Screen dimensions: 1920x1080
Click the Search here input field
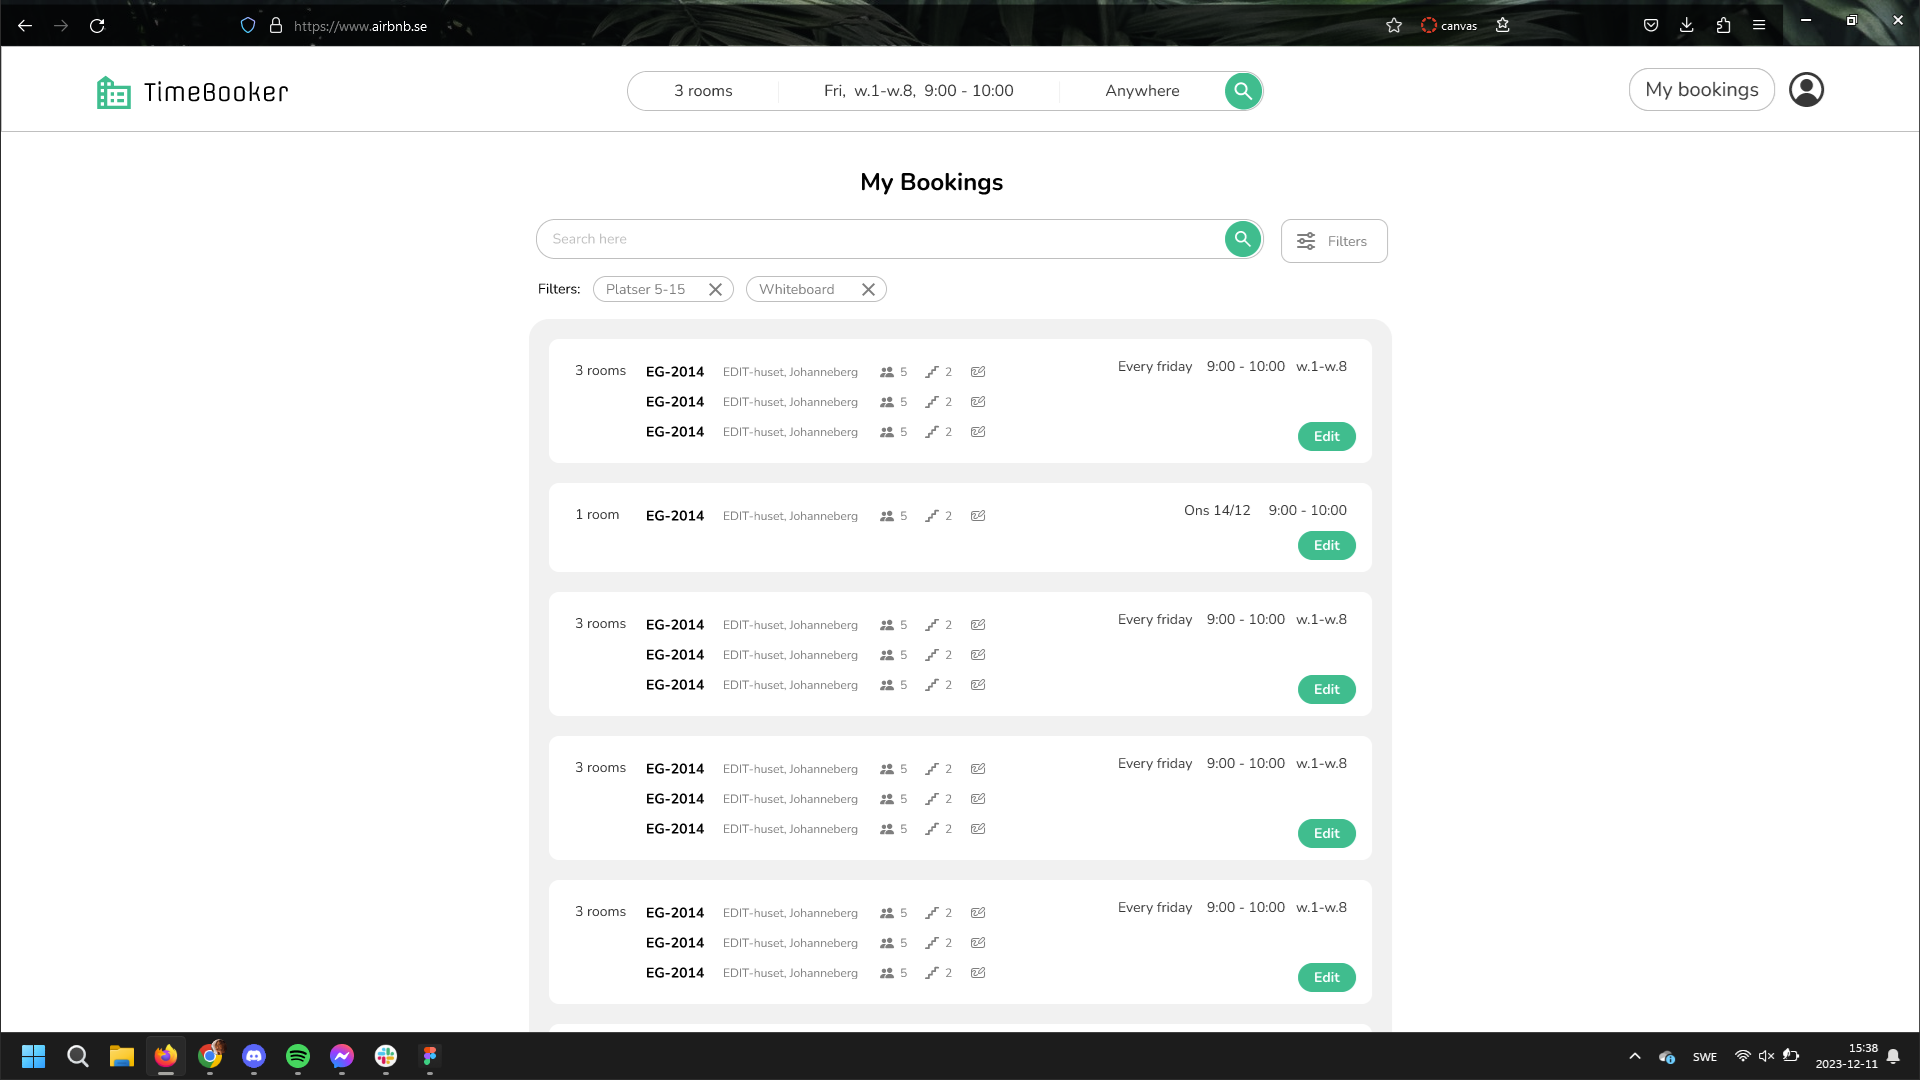click(880, 239)
